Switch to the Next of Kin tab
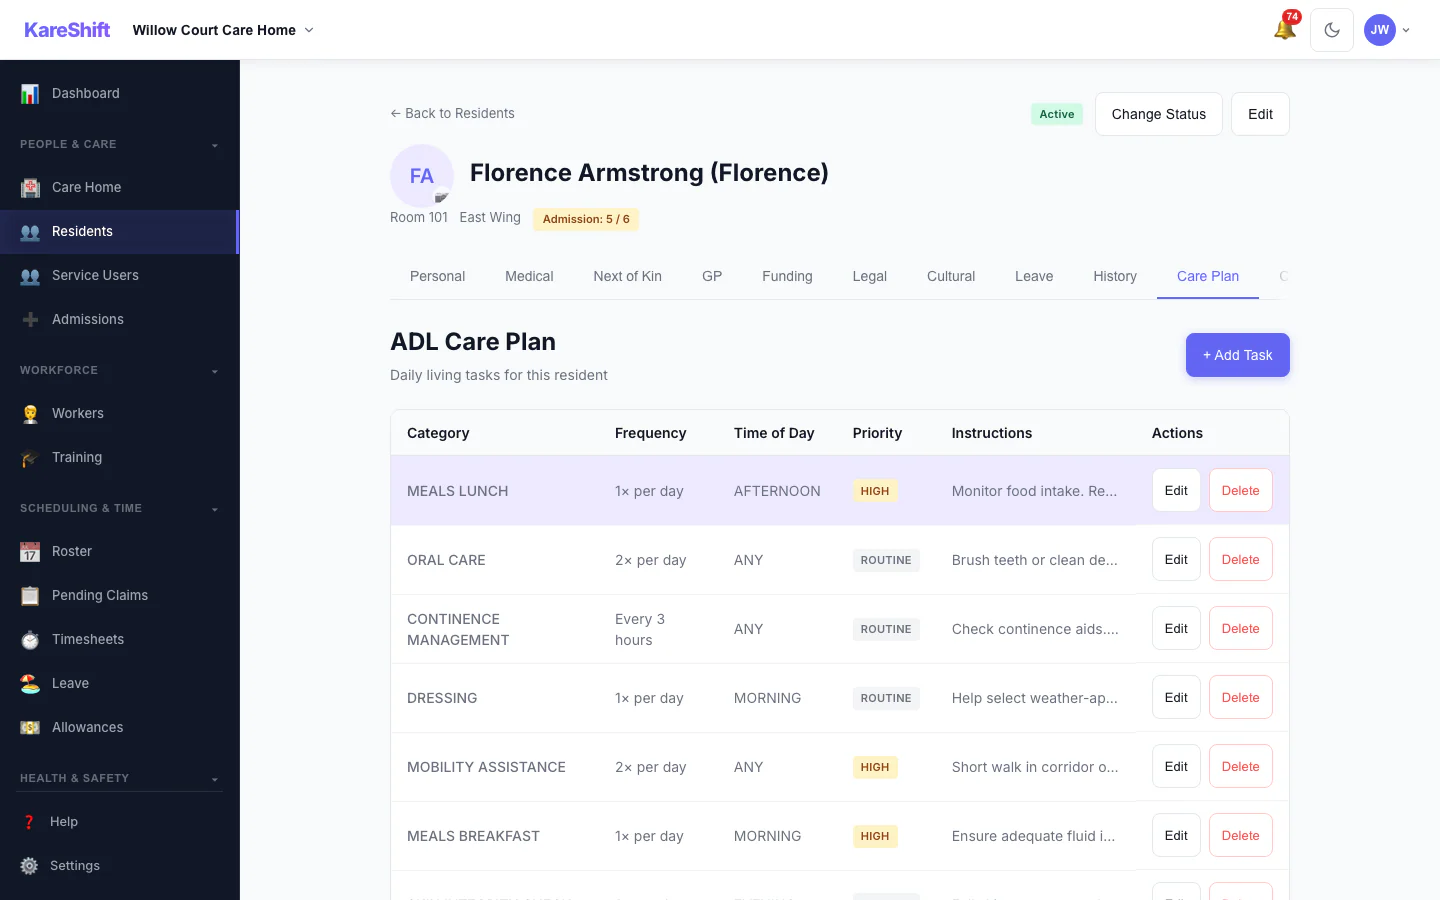 [x=627, y=276]
